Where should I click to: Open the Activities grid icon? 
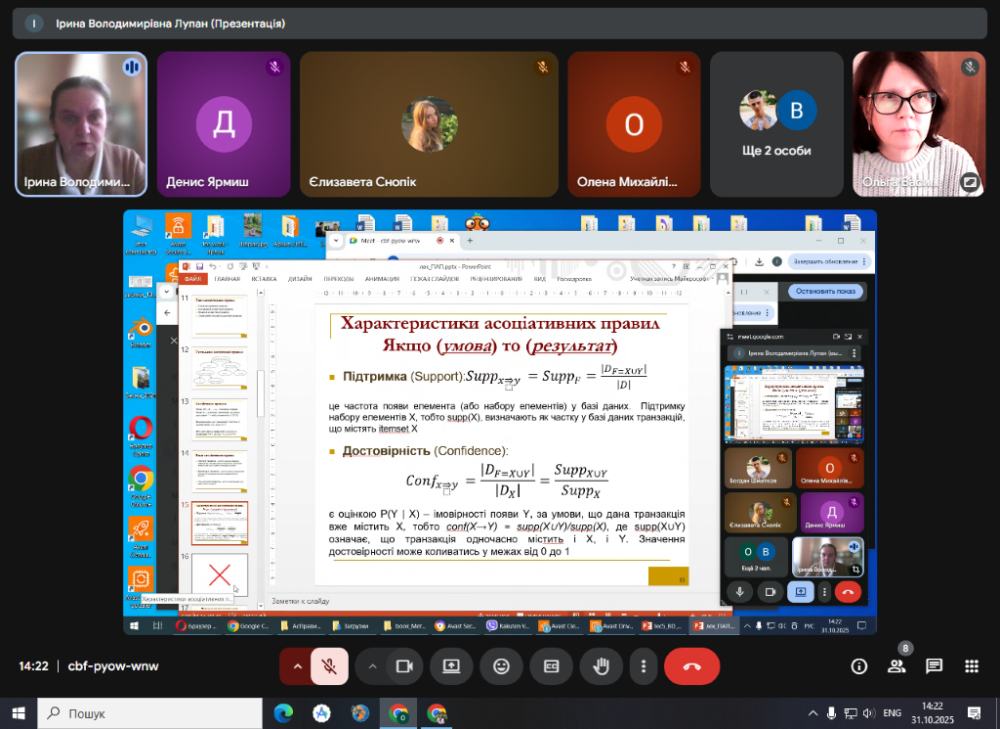tap(971, 666)
